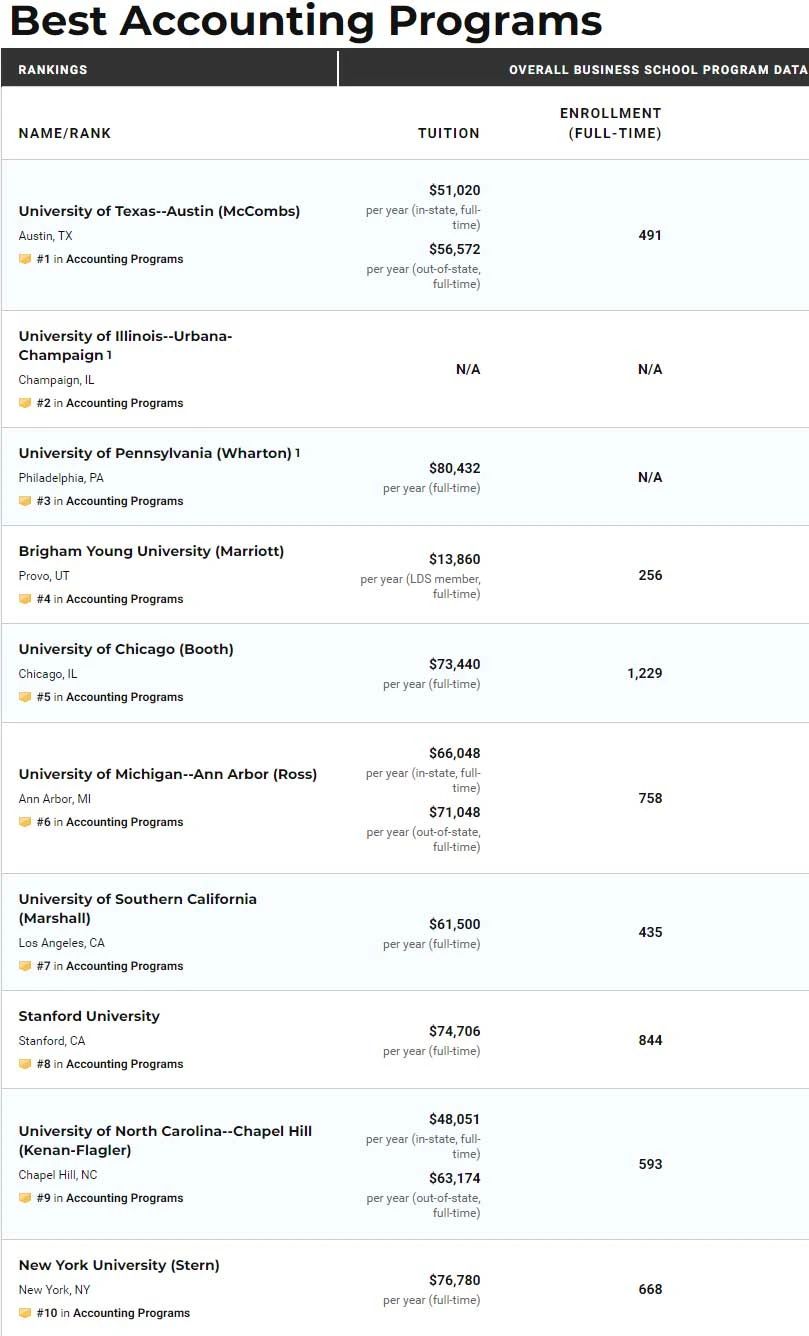
Task: Click the #3 rank badge icon for Wharton
Action: [x=25, y=501]
